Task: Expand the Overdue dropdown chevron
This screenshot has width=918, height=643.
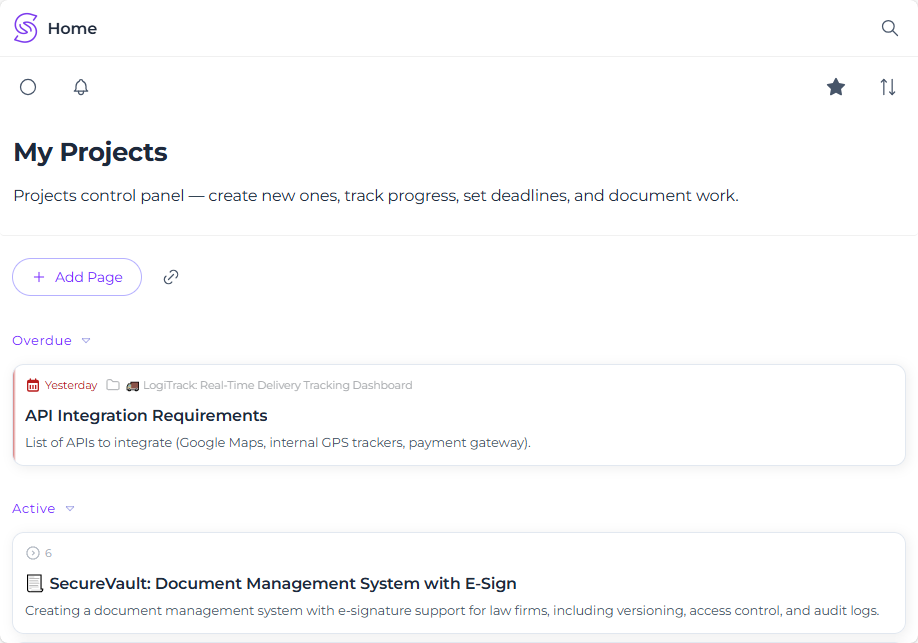Action: click(x=85, y=340)
